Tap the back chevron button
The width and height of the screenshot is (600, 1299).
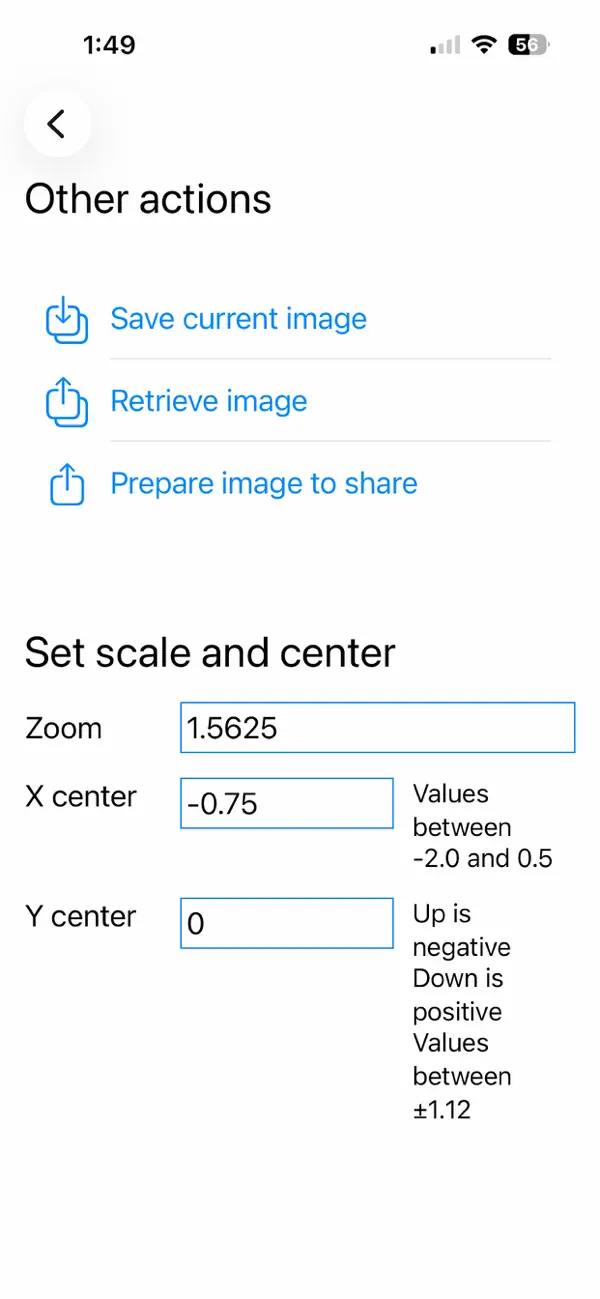point(57,124)
